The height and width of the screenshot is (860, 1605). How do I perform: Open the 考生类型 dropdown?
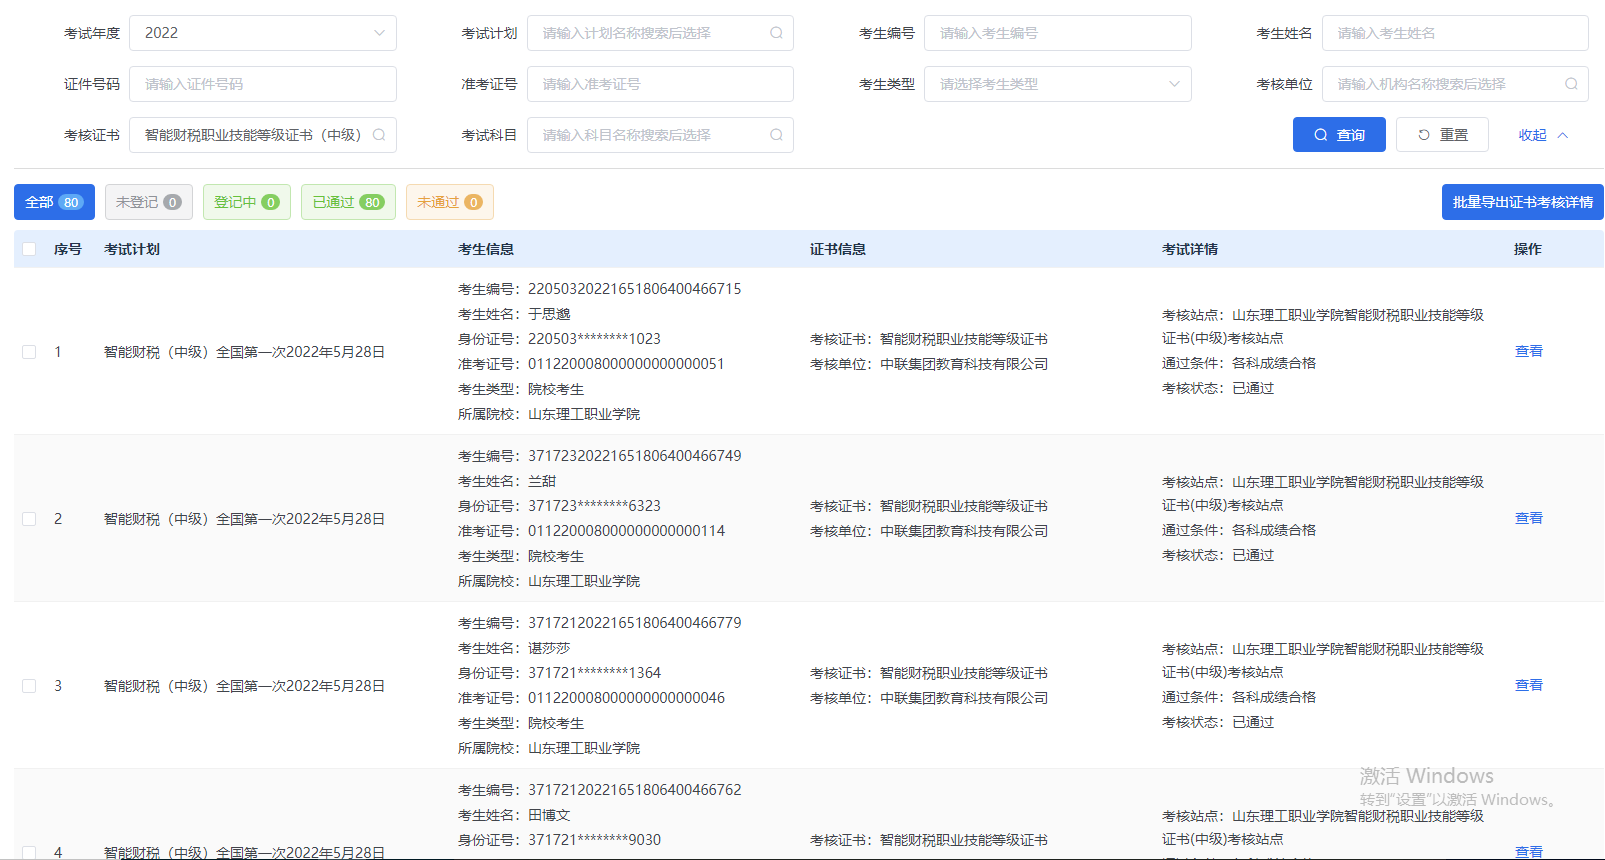(x=1058, y=84)
